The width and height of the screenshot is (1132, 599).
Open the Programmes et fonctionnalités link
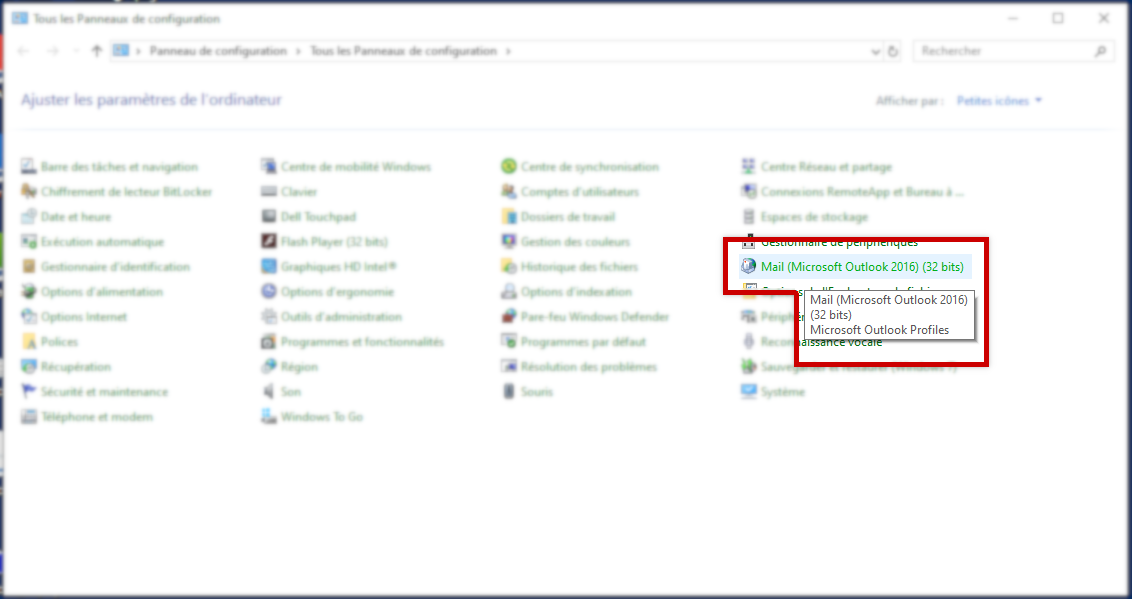pos(361,342)
